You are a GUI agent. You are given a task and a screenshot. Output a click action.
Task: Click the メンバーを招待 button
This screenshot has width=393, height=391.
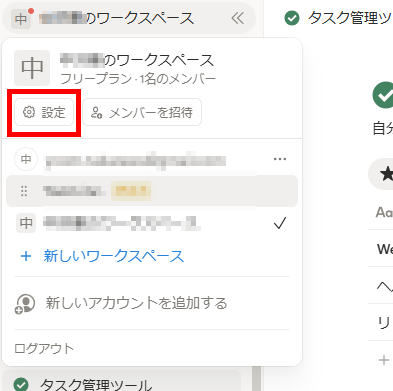tap(142, 112)
